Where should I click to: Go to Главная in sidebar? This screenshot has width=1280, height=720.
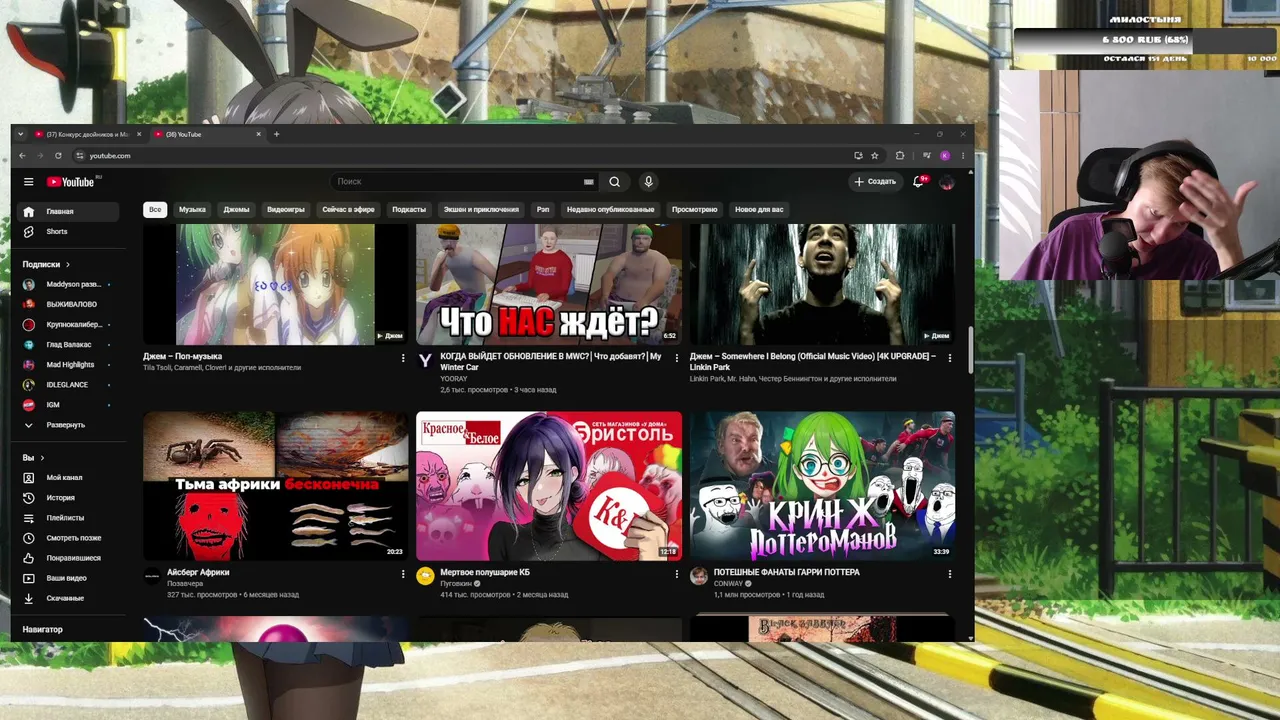(x=68, y=212)
